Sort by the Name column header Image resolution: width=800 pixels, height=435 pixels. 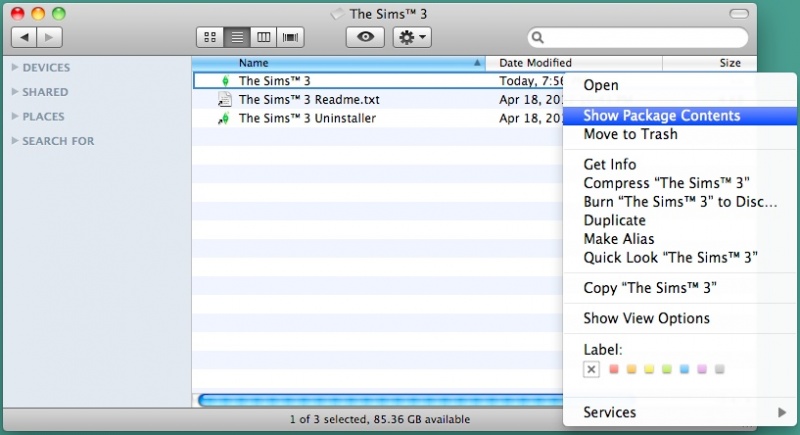pos(338,63)
